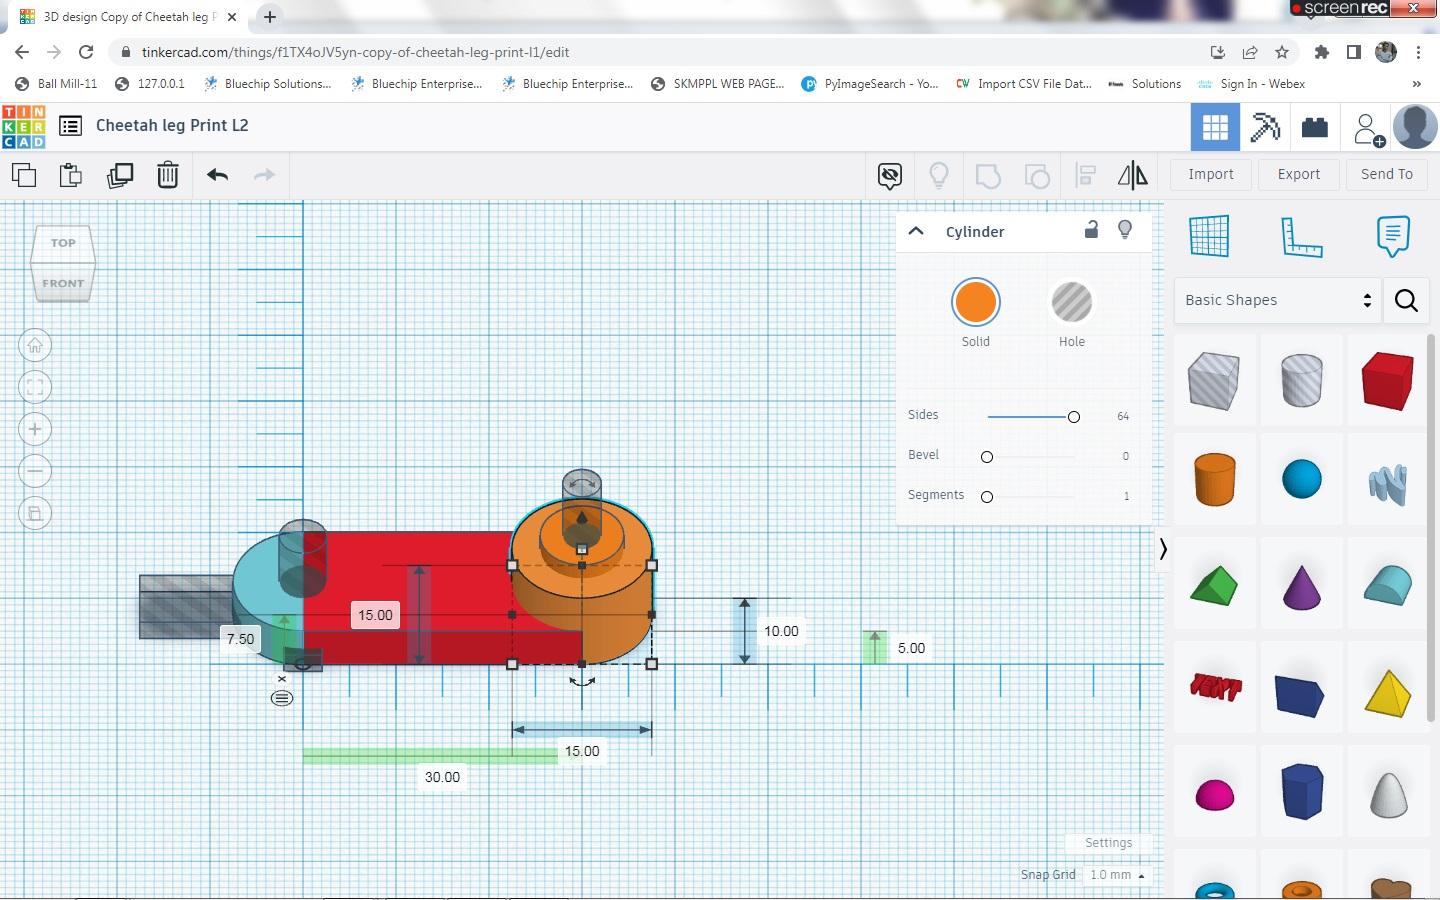Screen dimensions: 1440x900
Task: Select the Solid option for cylinder
Action: pos(975,303)
